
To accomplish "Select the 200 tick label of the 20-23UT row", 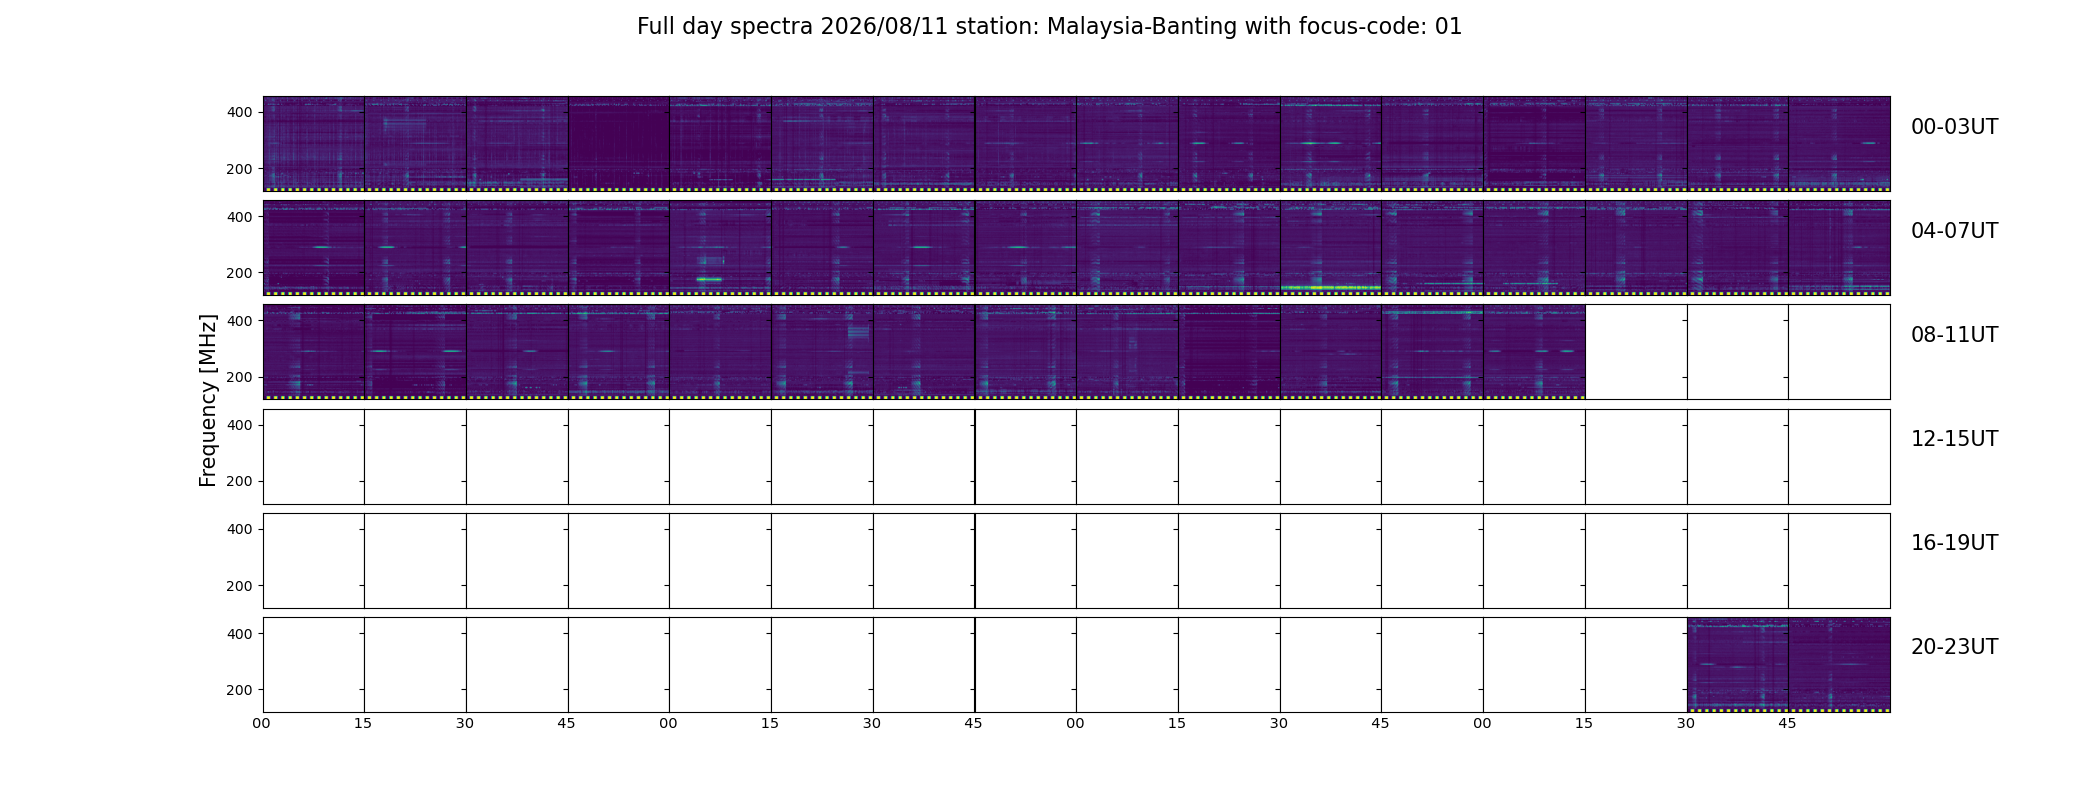I will [240, 690].
